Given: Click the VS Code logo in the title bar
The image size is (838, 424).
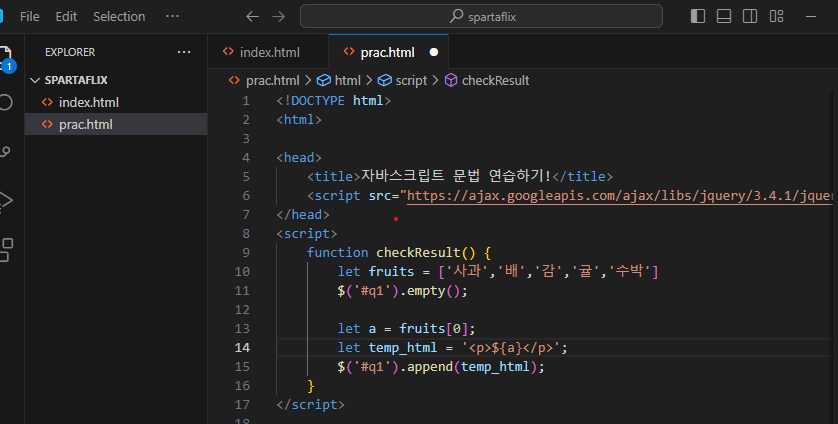Looking at the screenshot, I should [x=2, y=16].
